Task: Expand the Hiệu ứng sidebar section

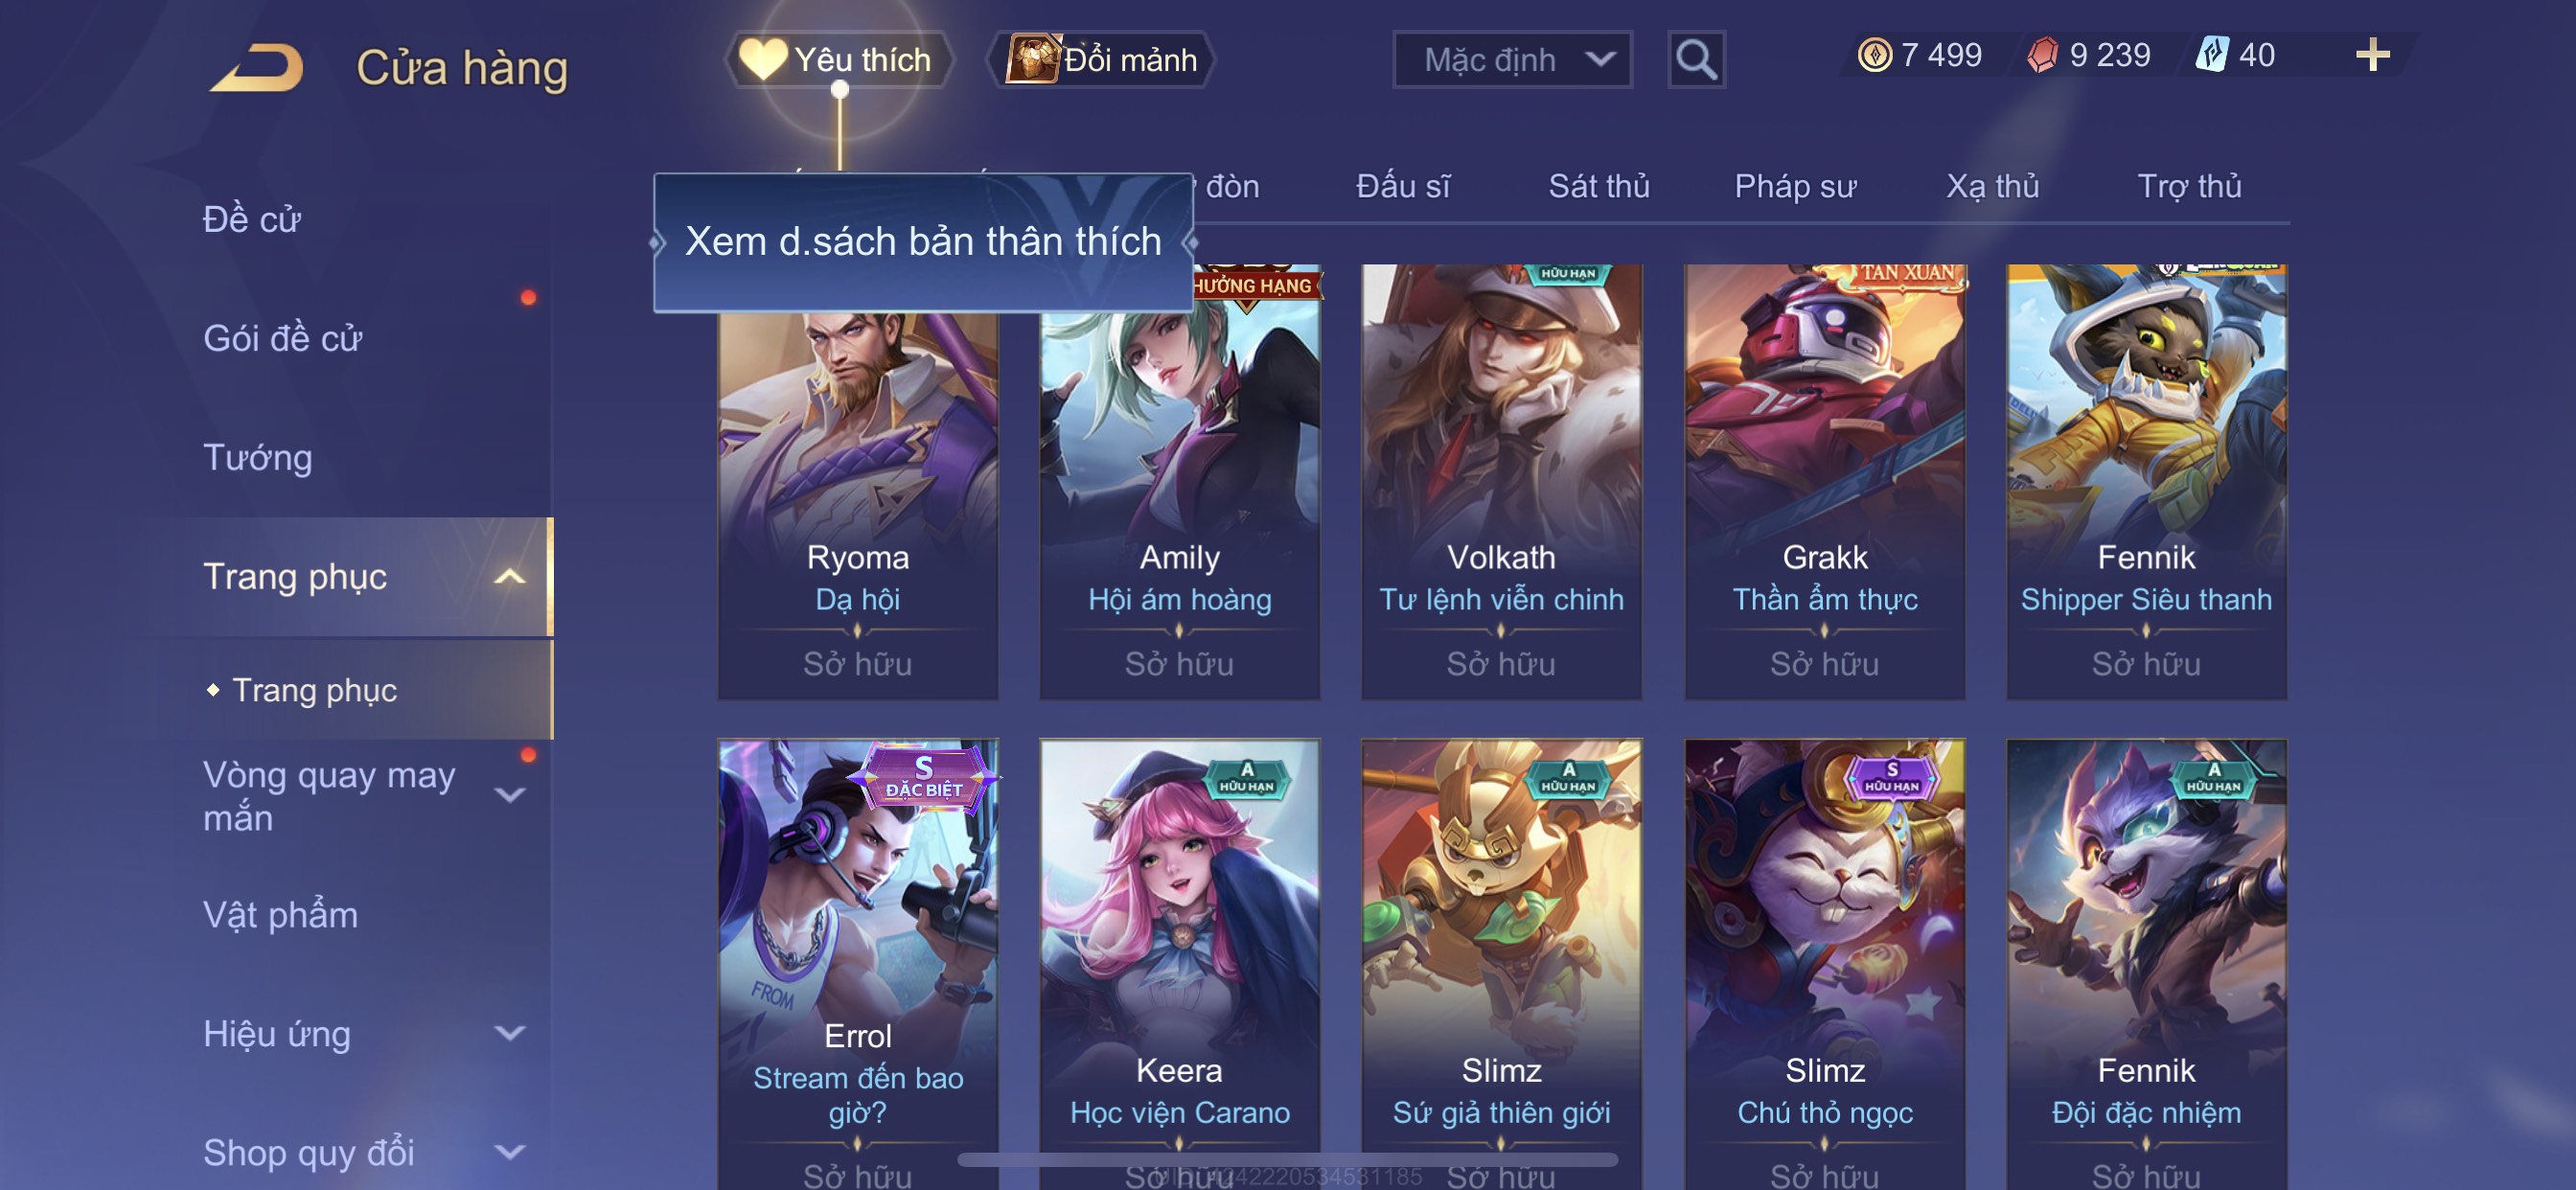Action: pyautogui.click(x=510, y=1033)
